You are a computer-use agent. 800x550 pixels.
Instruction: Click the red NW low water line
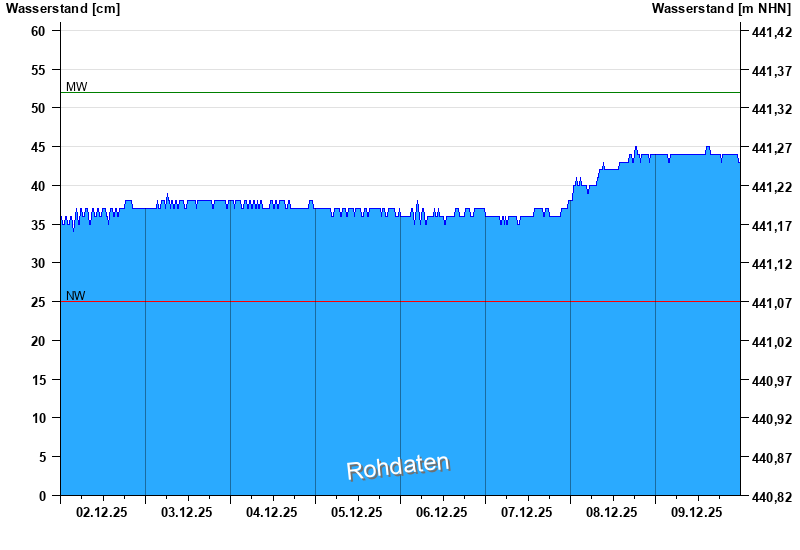tap(401, 302)
